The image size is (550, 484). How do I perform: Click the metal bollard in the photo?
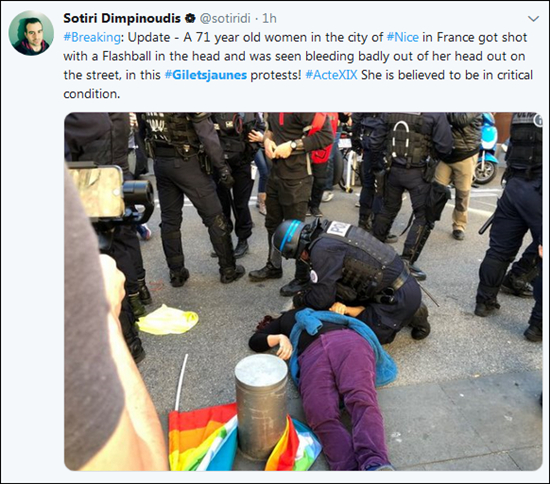tap(261, 406)
